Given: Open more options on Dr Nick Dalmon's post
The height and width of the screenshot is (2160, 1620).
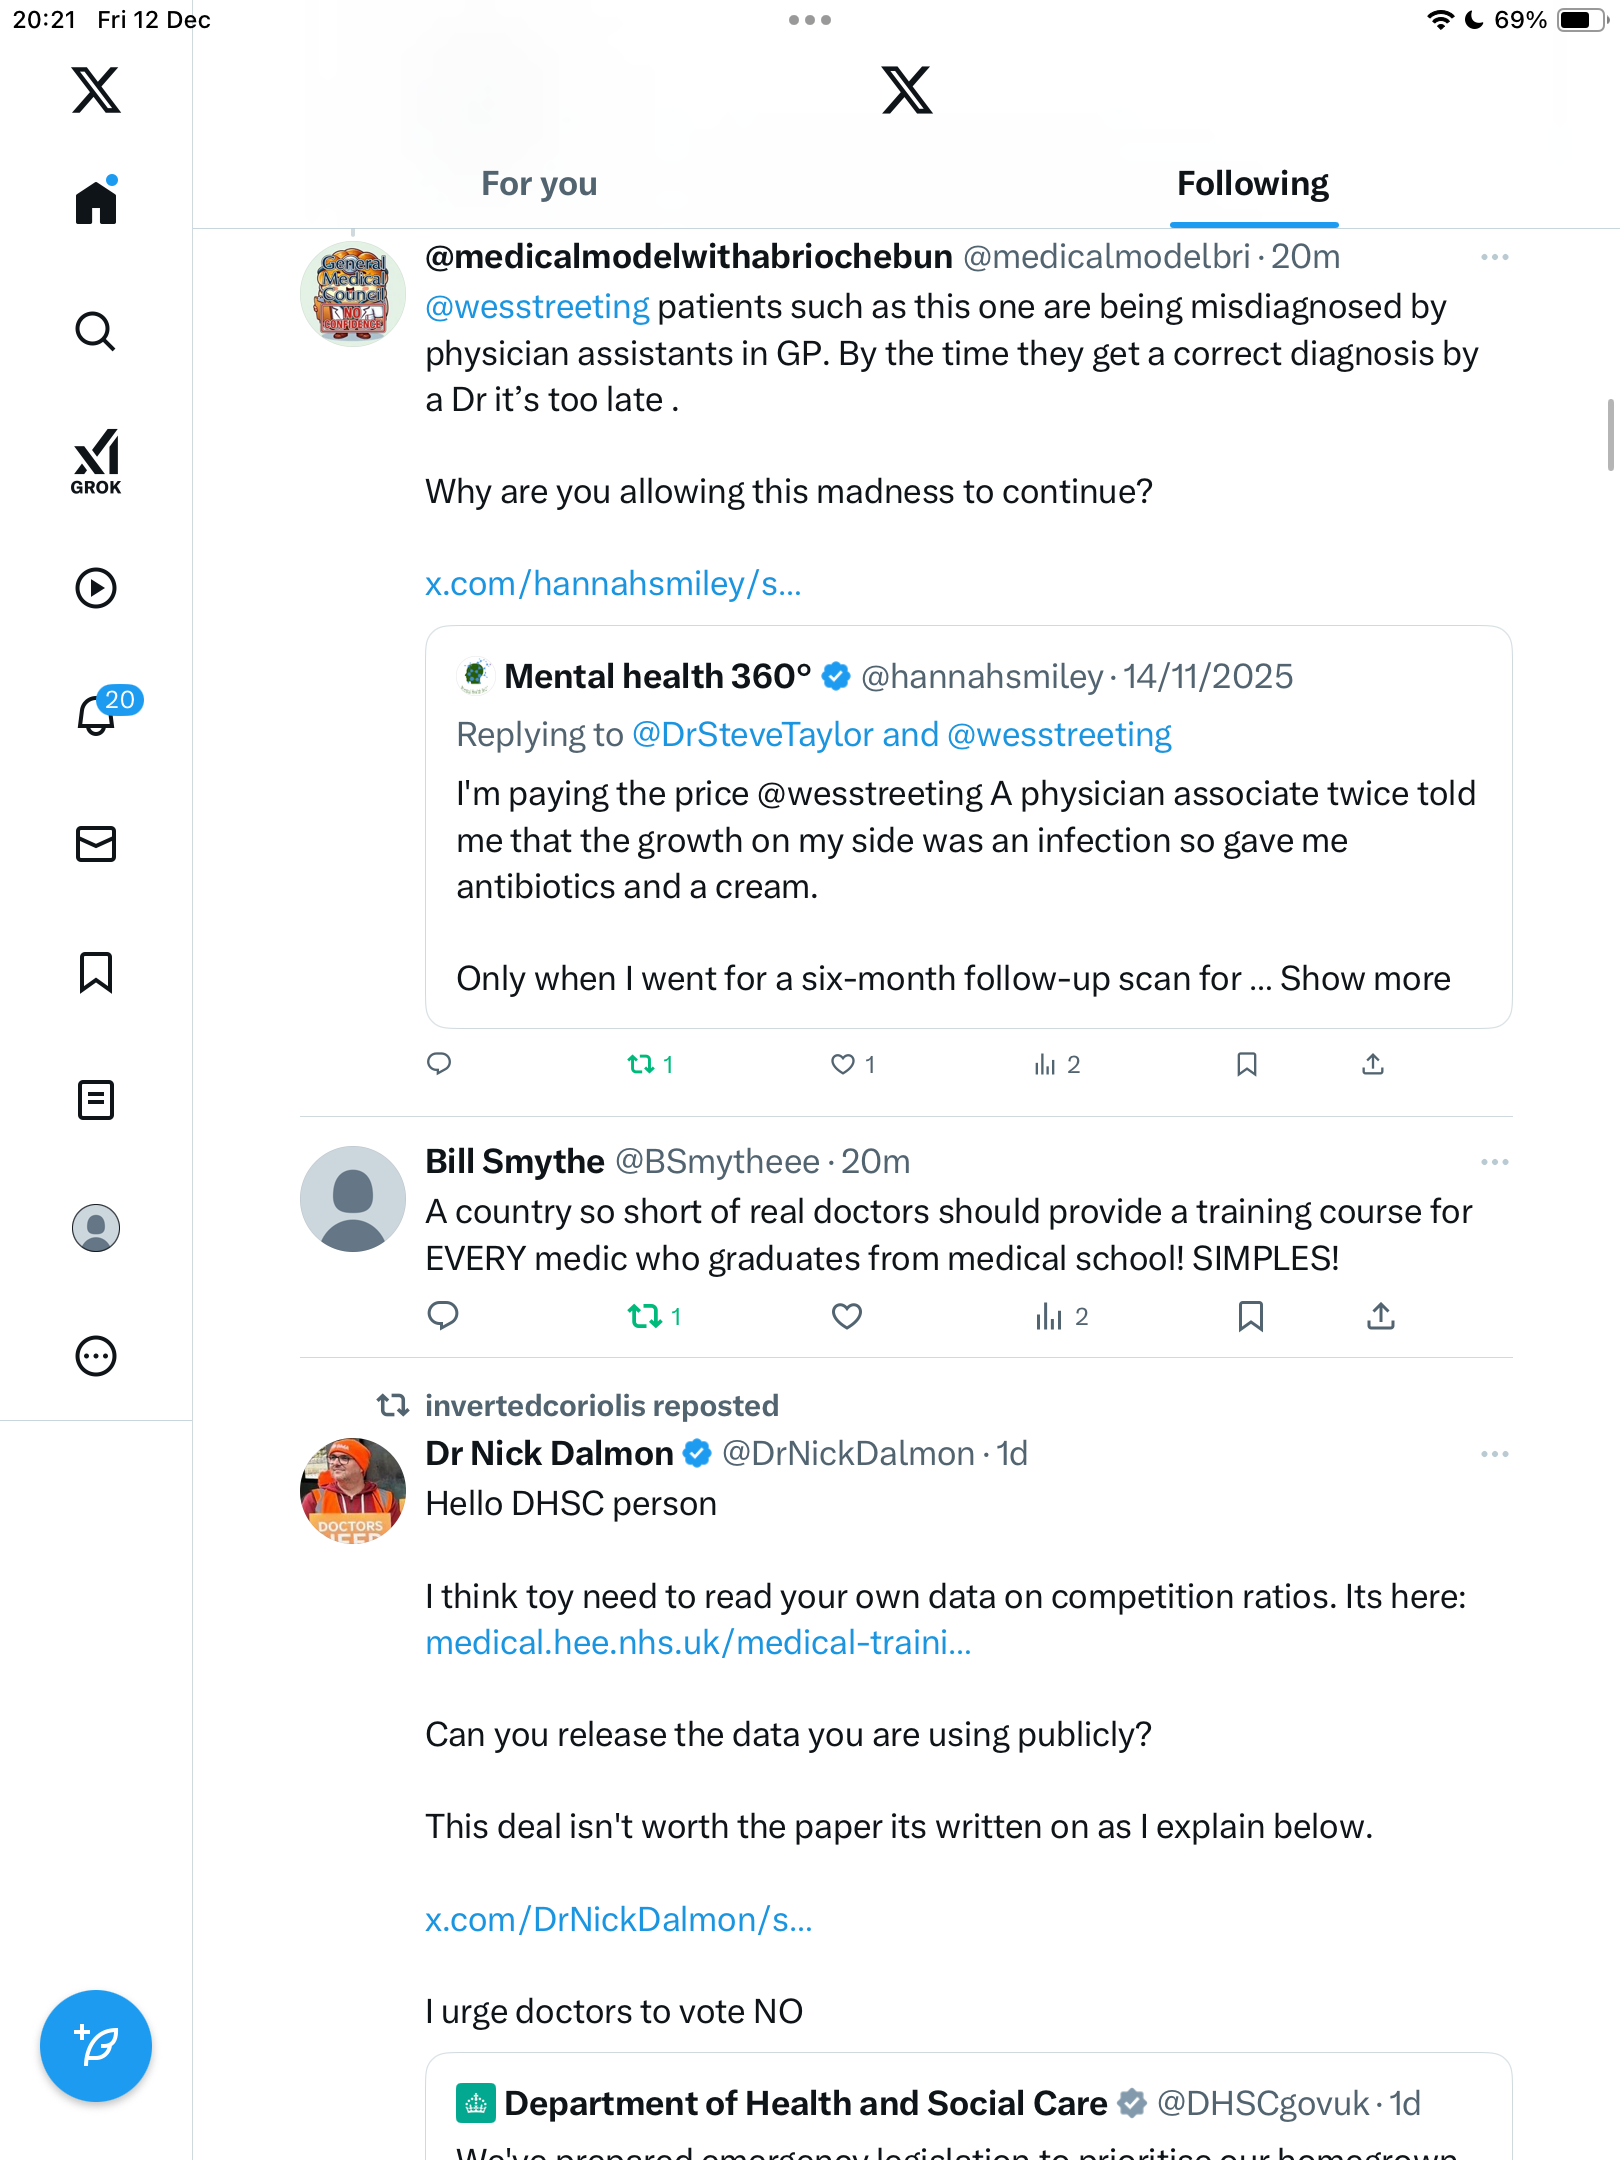Looking at the screenshot, I should (1494, 1454).
